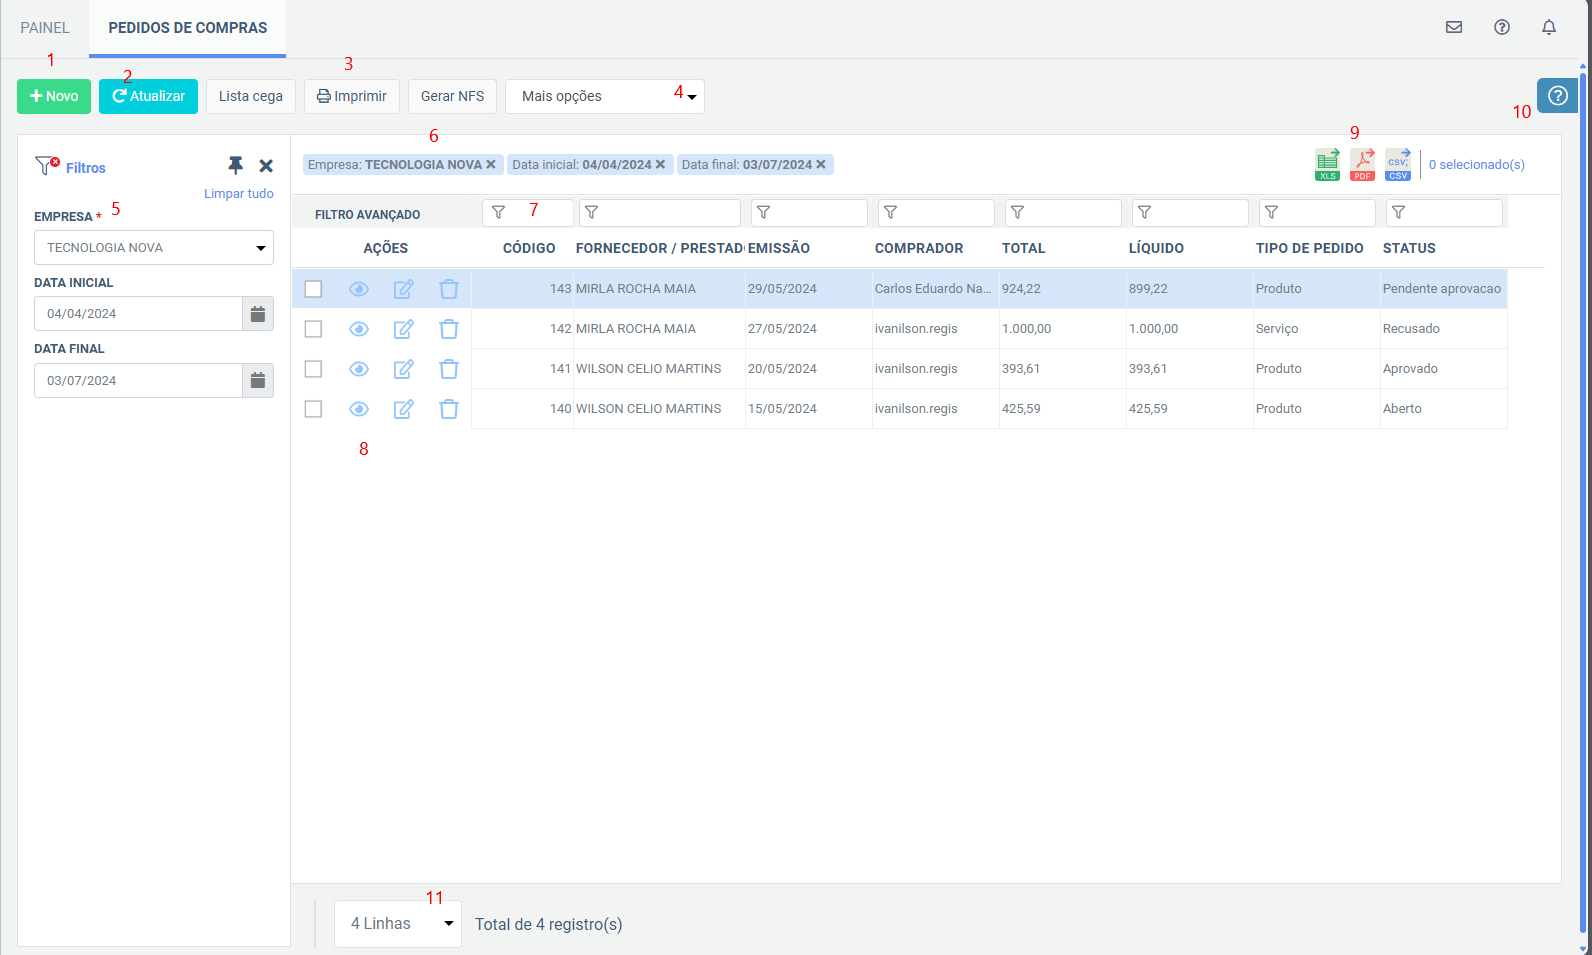Delete order 143 with the trash icon
The image size is (1592, 955).
pyautogui.click(x=449, y=289)
